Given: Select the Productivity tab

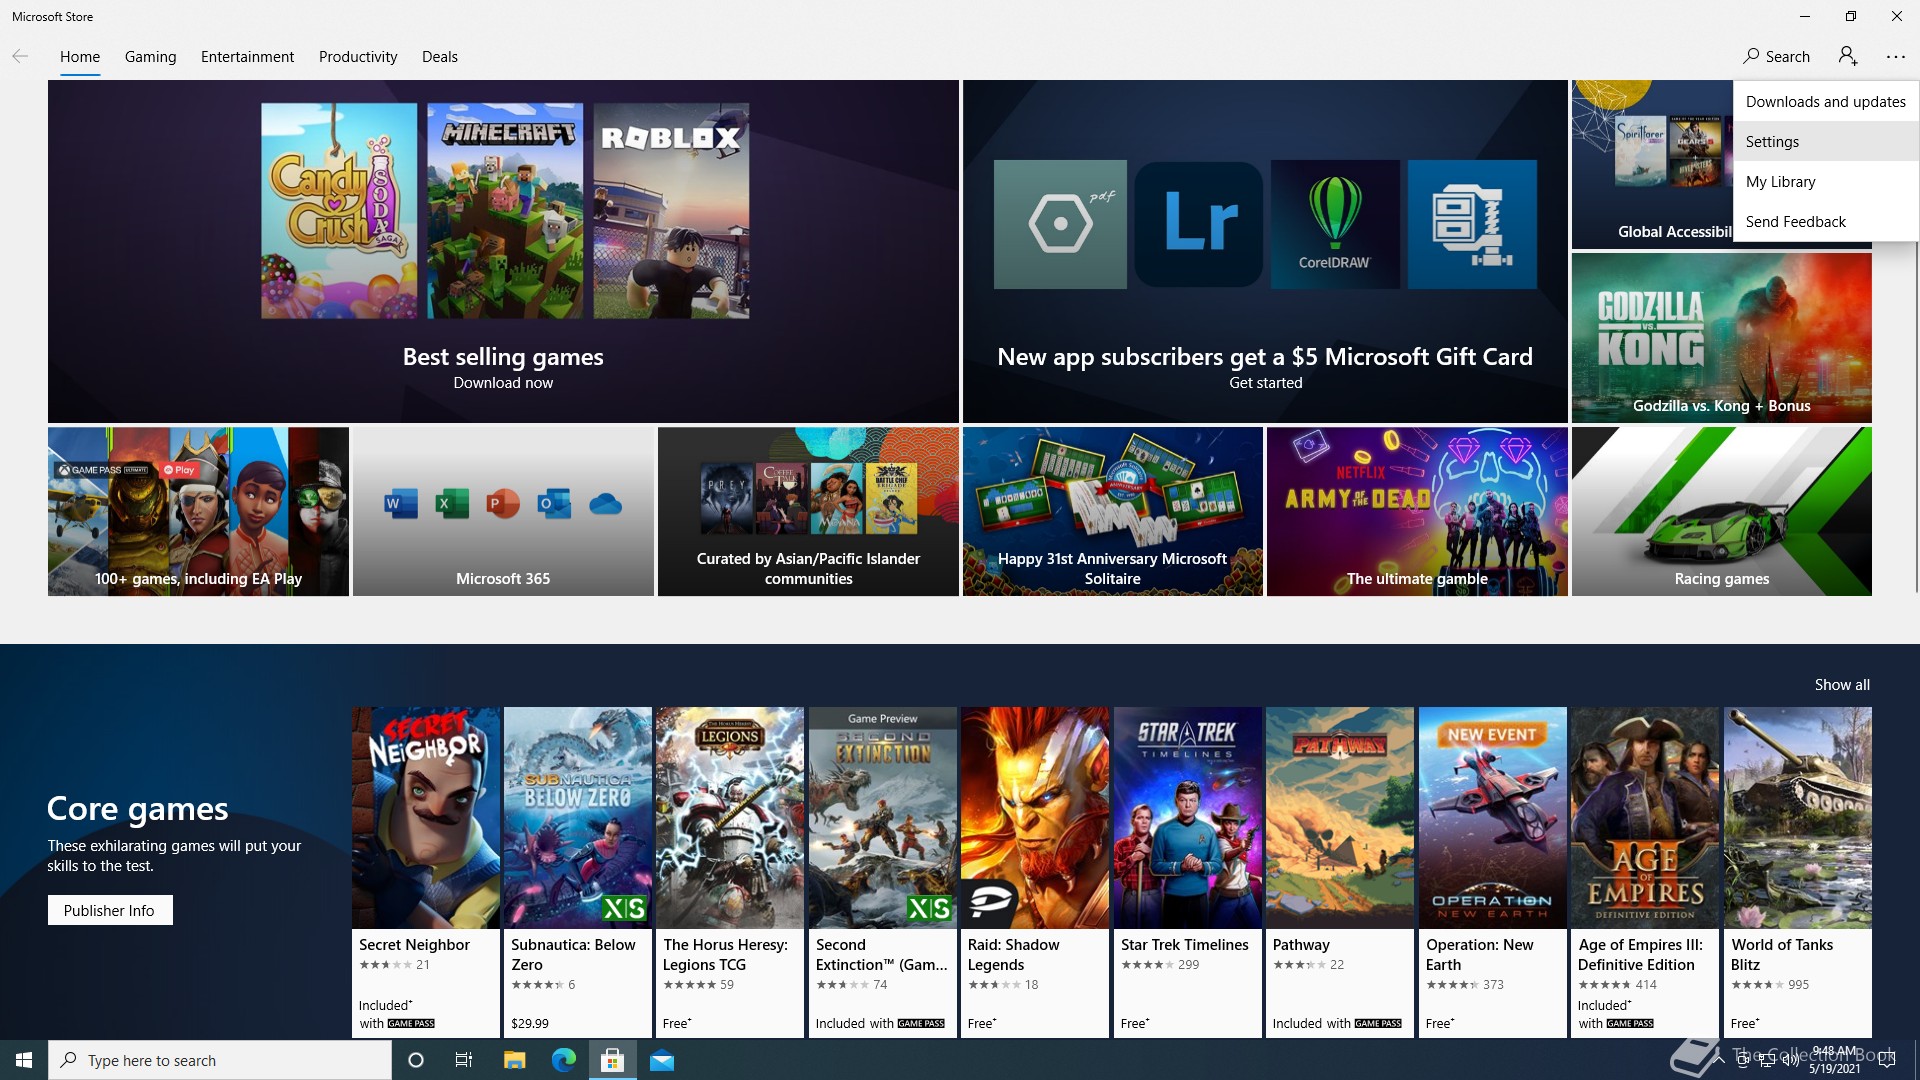Looking at the screenshot, I should [x=358, y=56].
